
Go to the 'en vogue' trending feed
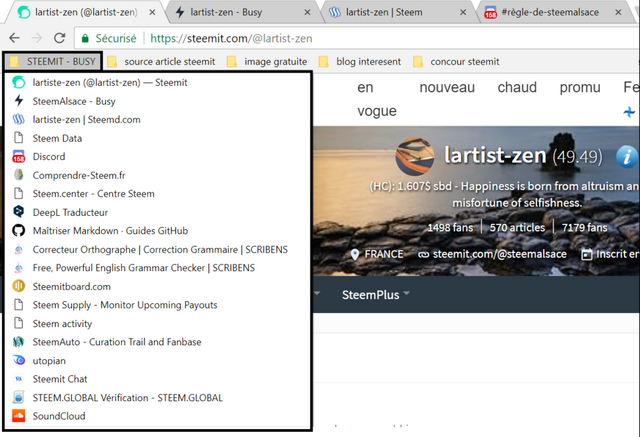tap(376, 99)
